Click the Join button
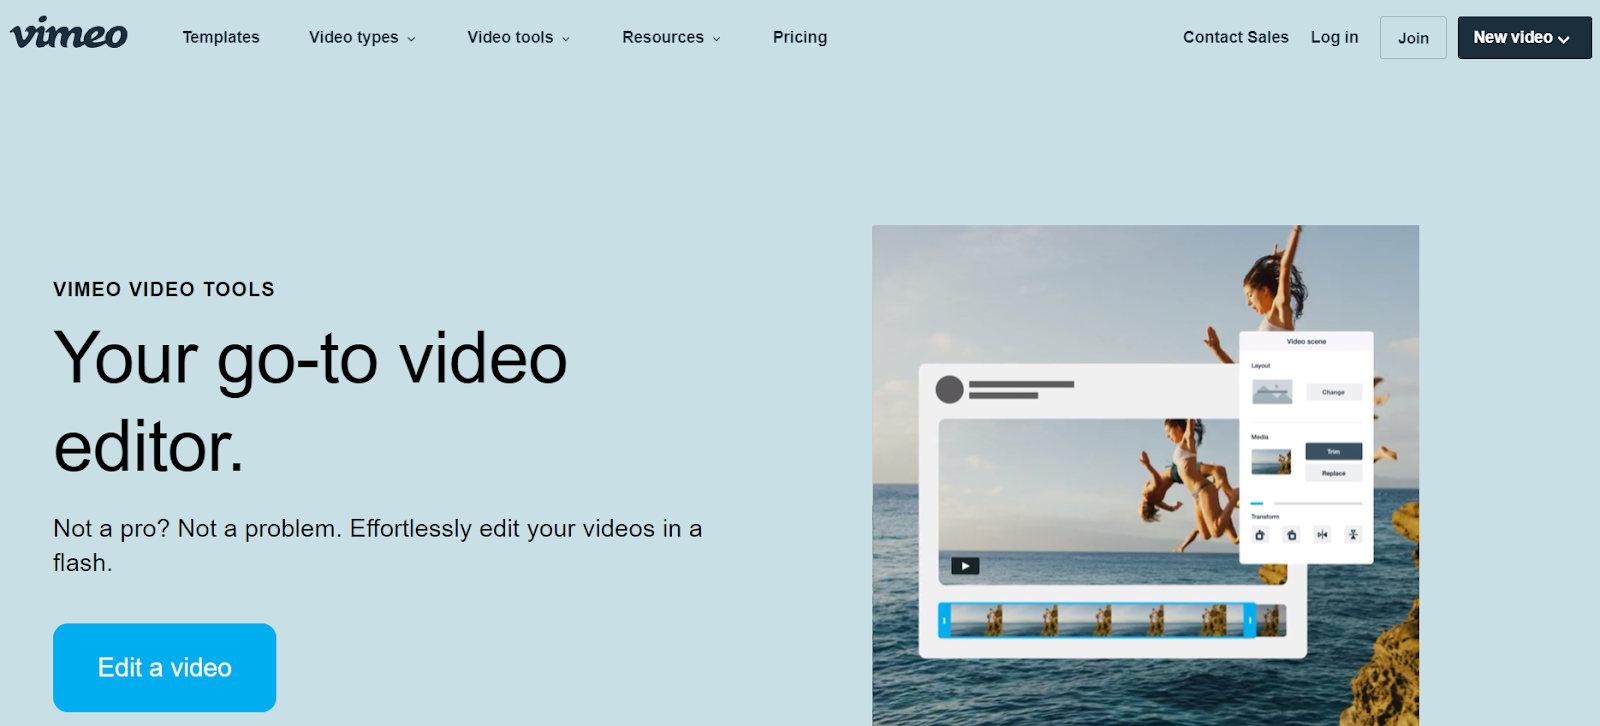This screenshot has height=726, width=1600. tap(1413, 38)
